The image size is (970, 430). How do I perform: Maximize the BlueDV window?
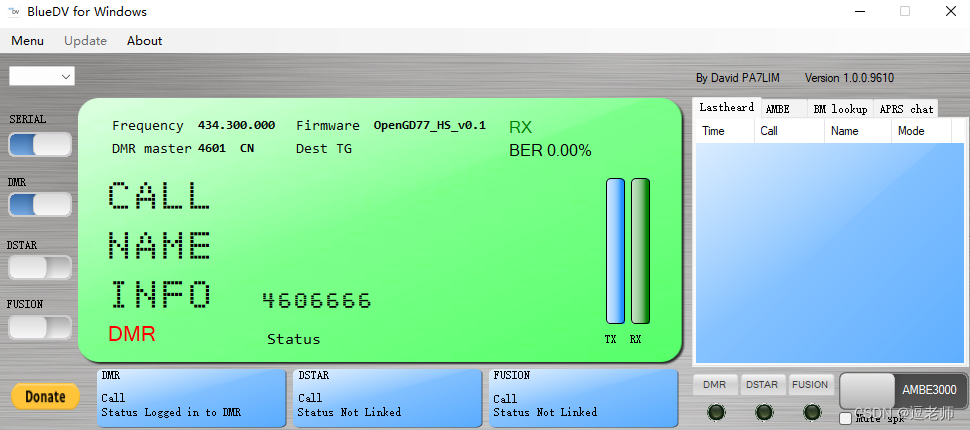coord(905,11)
